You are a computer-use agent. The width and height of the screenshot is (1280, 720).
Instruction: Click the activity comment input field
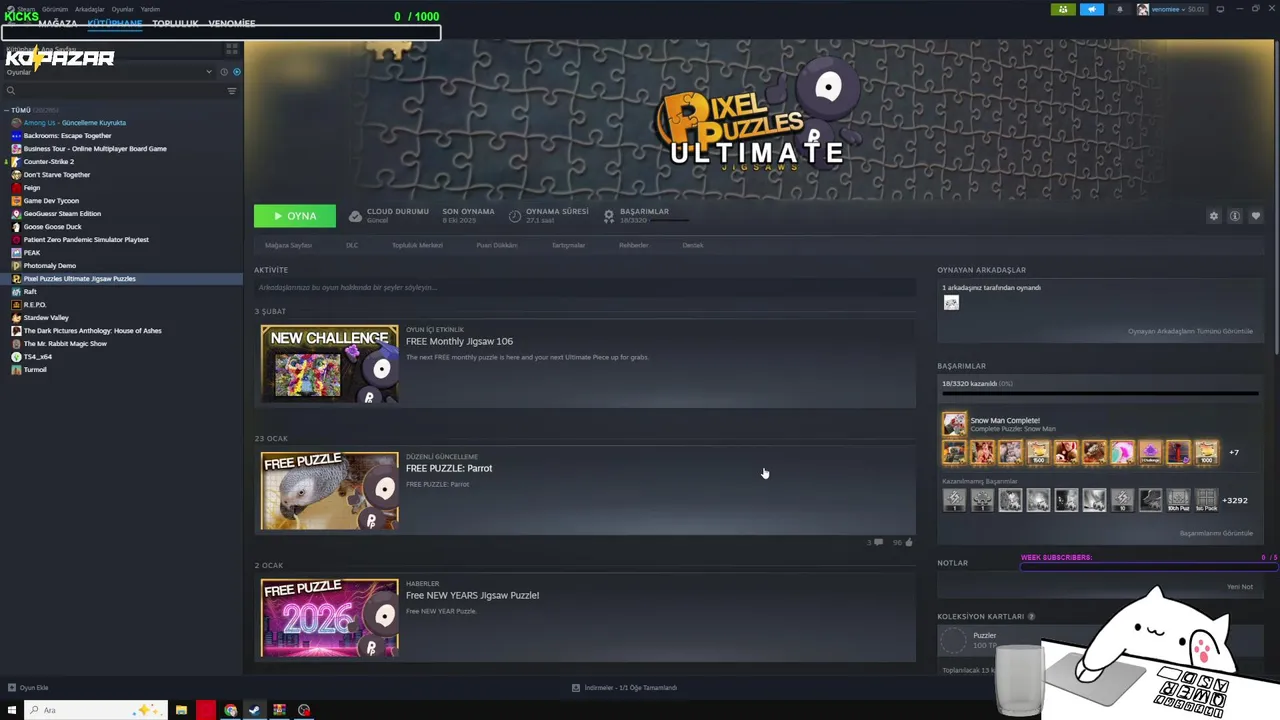[585, 288]
